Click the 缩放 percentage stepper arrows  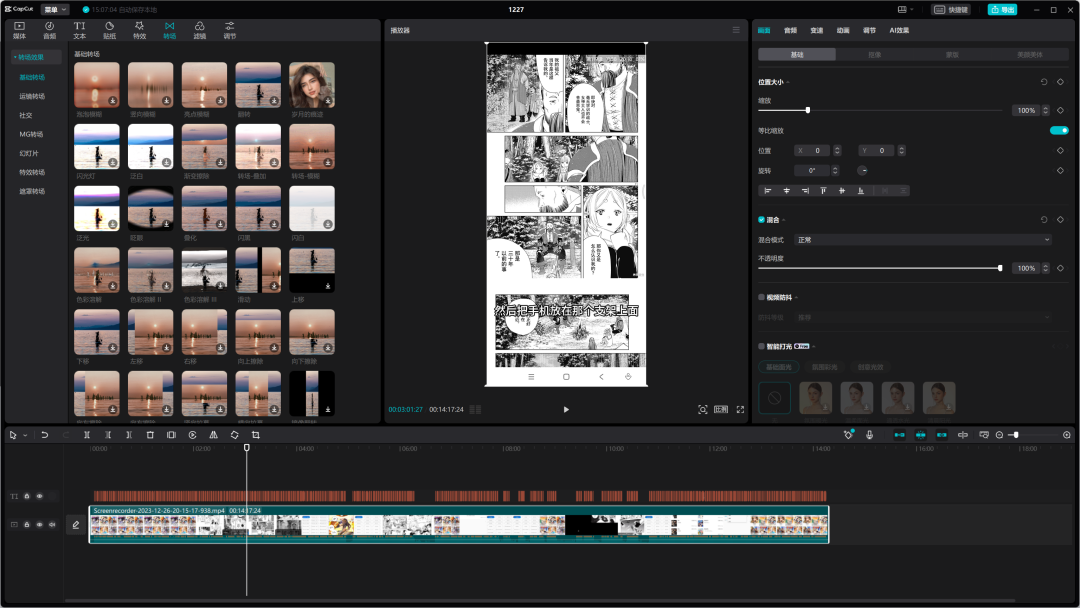point(1046,110)
